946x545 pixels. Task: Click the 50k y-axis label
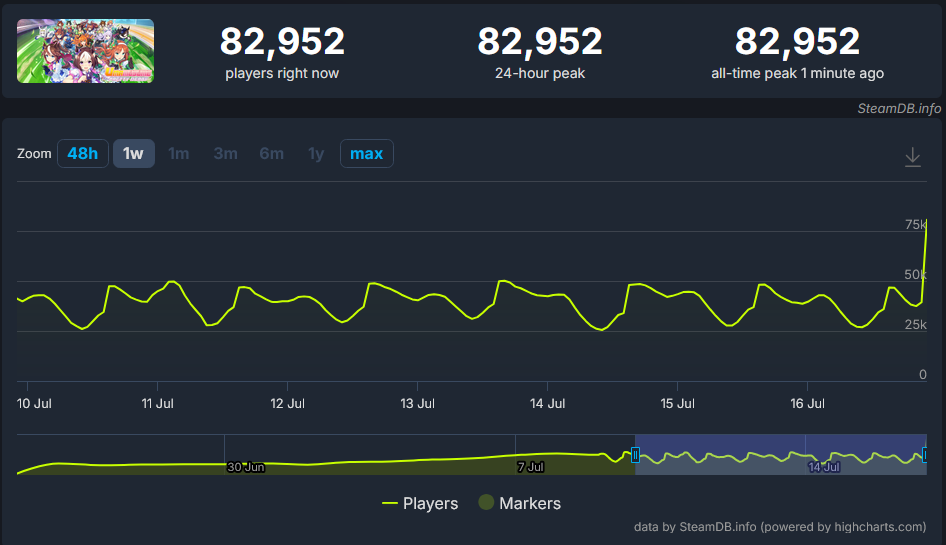(915, 275)
